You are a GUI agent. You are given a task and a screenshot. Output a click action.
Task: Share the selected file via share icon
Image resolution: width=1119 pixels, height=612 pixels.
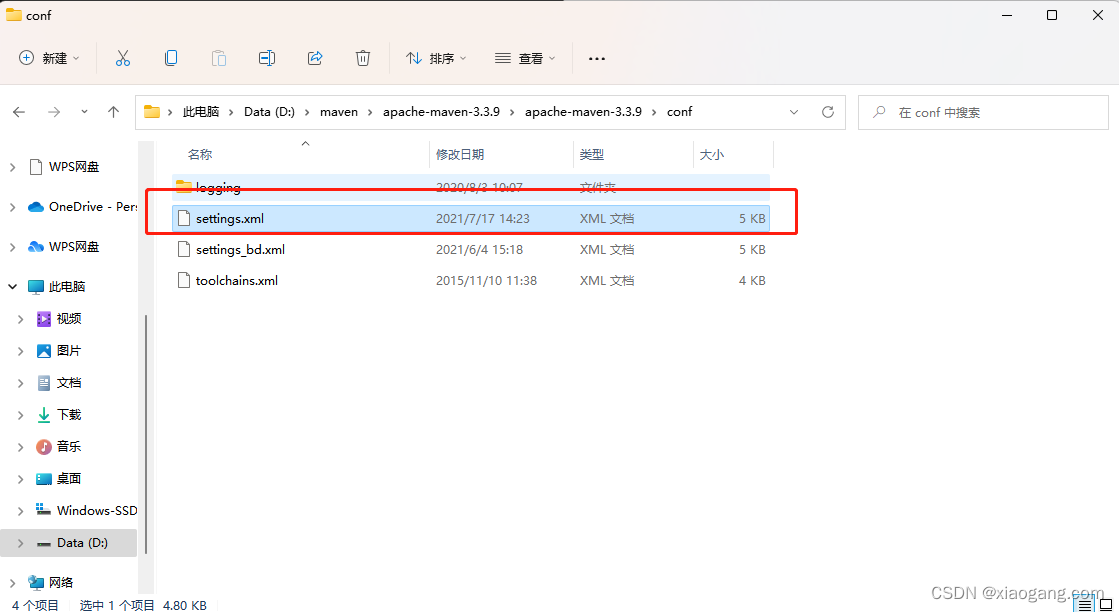(x=314, y=58)
